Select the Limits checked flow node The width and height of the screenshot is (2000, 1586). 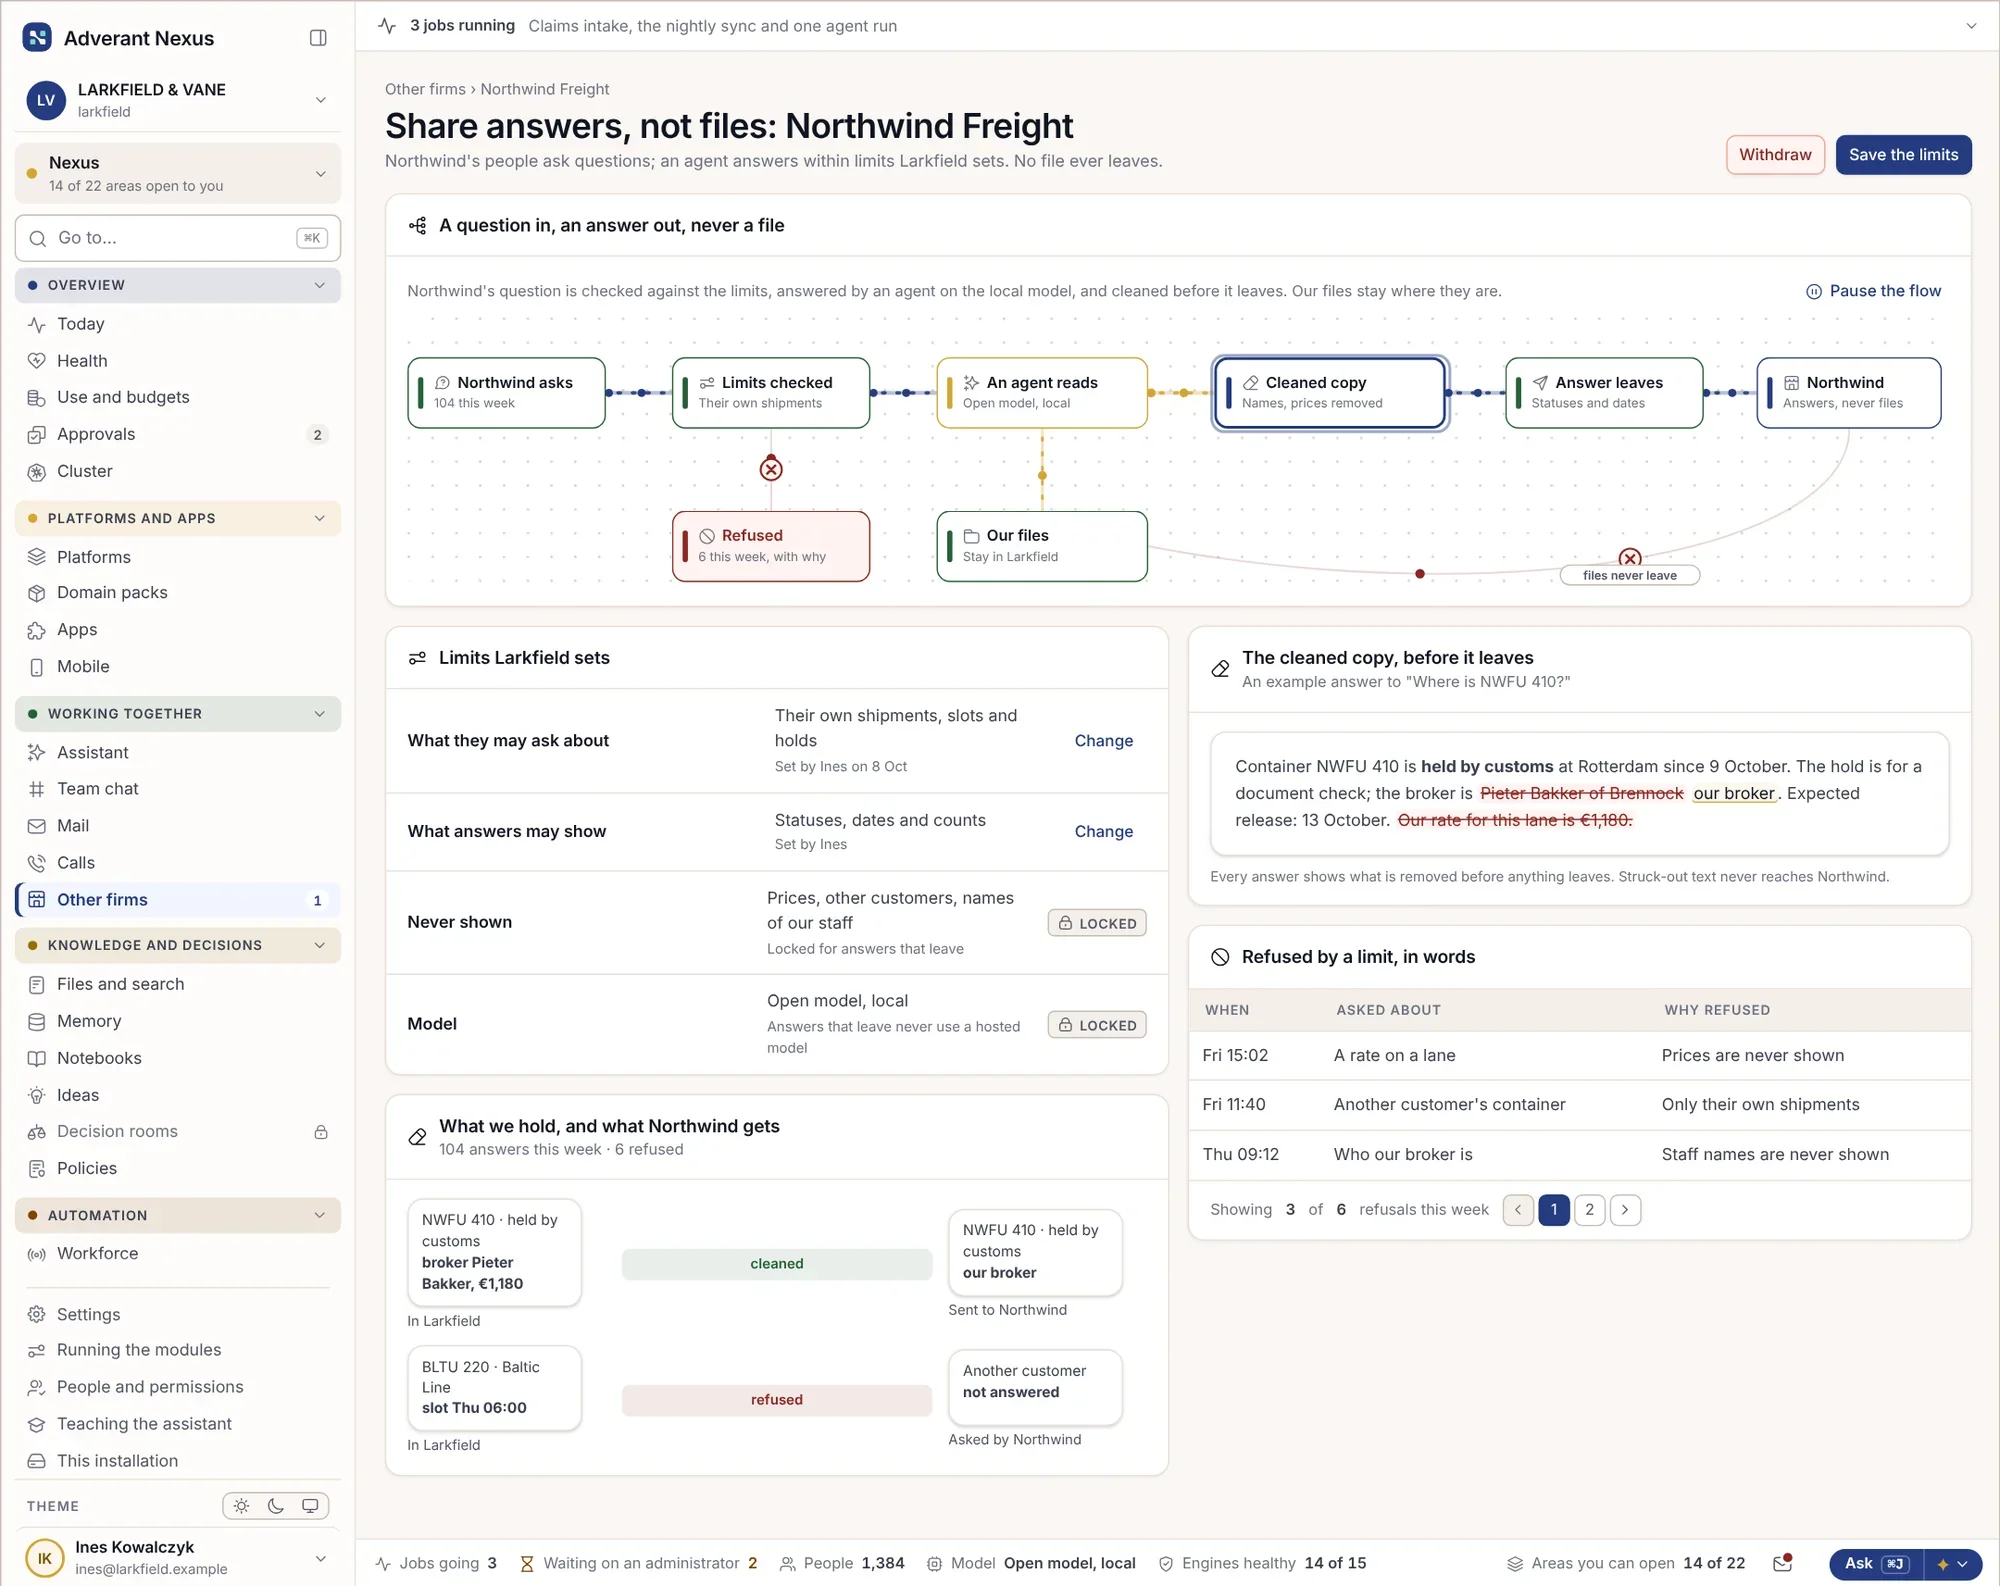point(771,393)
